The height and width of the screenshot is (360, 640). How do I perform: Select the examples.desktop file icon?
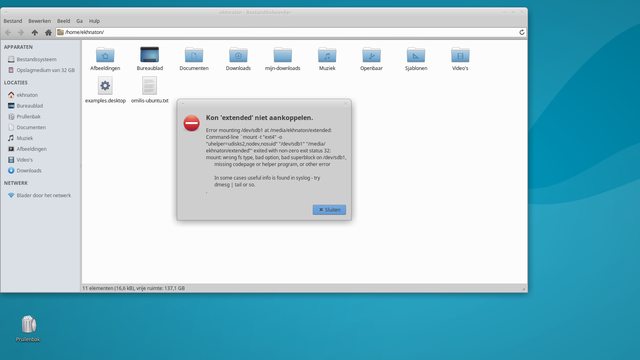105,86
